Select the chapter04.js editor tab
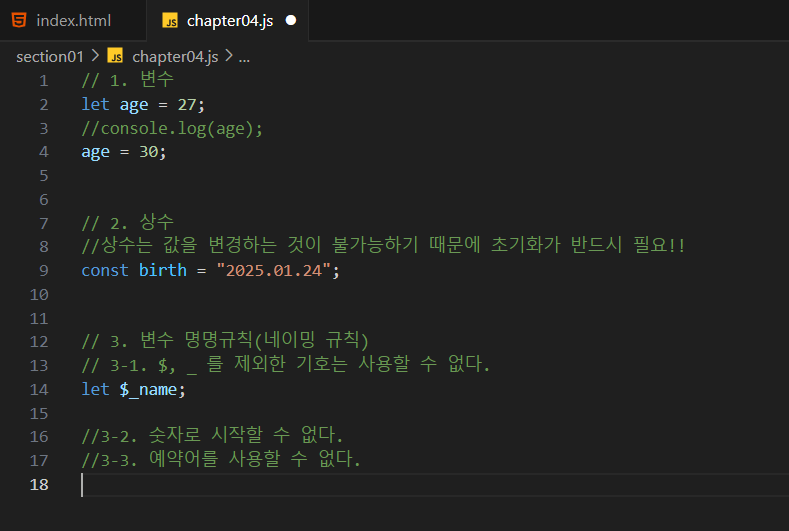Viewport: 789px width, 531px height. pyautogui.click(x=227, y=21)
